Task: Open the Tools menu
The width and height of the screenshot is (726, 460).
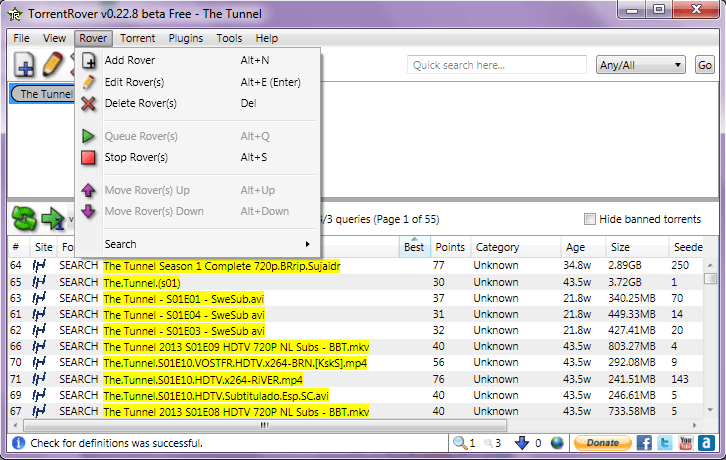Action: coord(229,38)
